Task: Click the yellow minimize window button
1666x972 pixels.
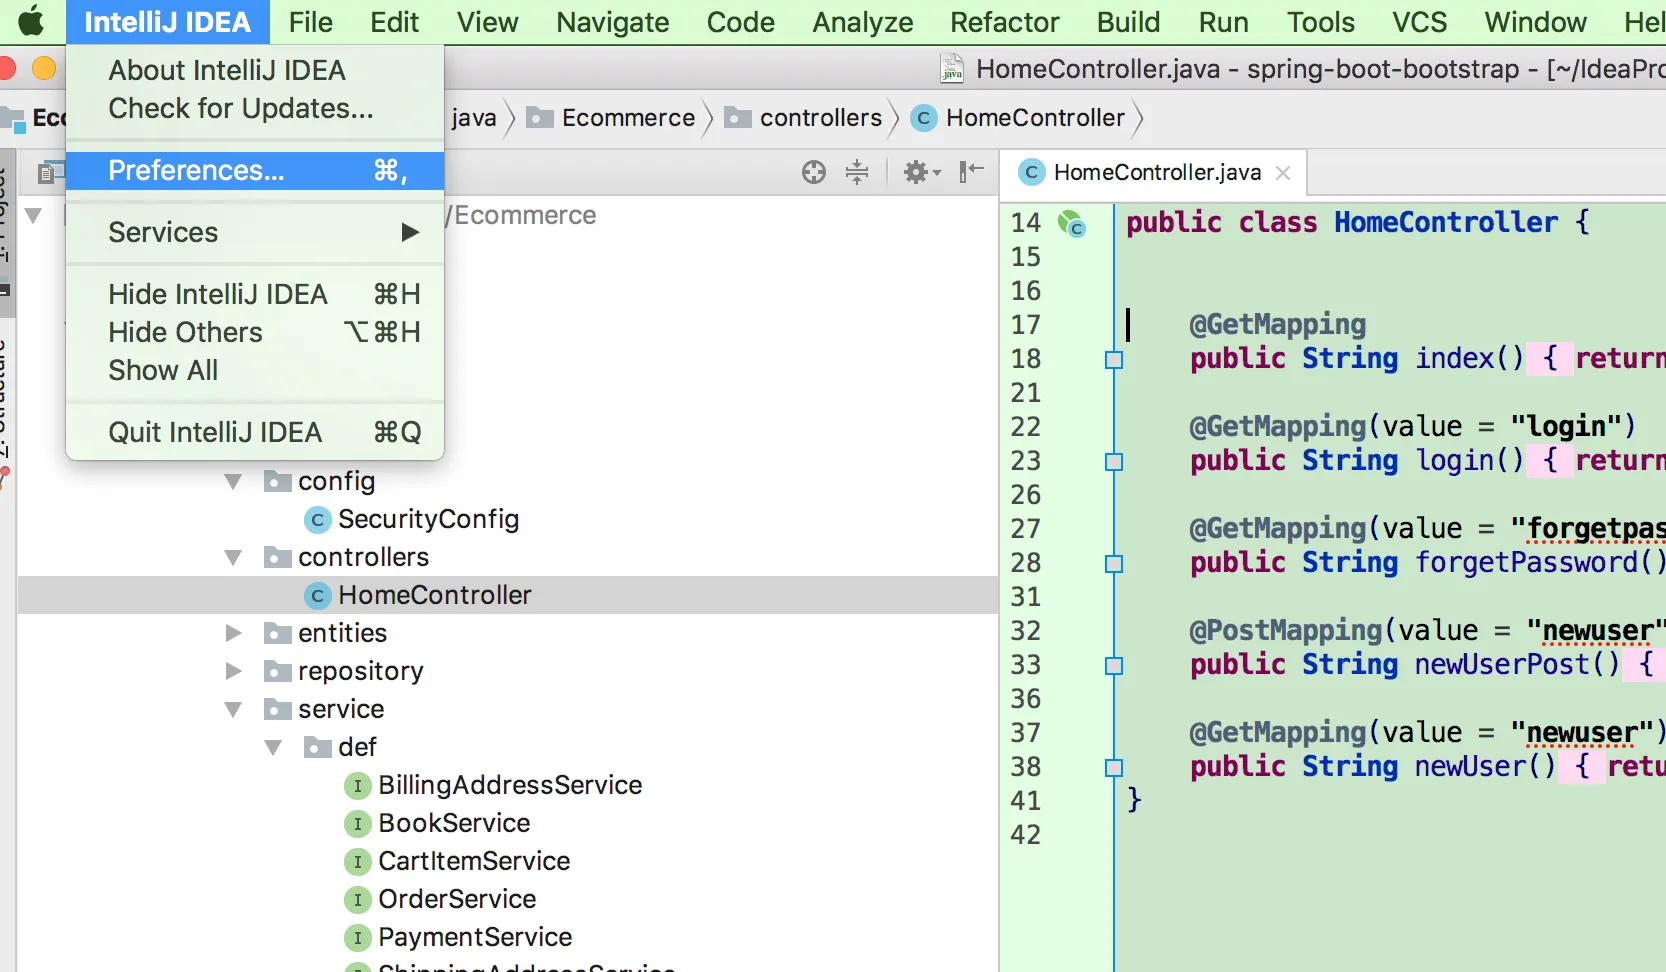Action: 44,68
